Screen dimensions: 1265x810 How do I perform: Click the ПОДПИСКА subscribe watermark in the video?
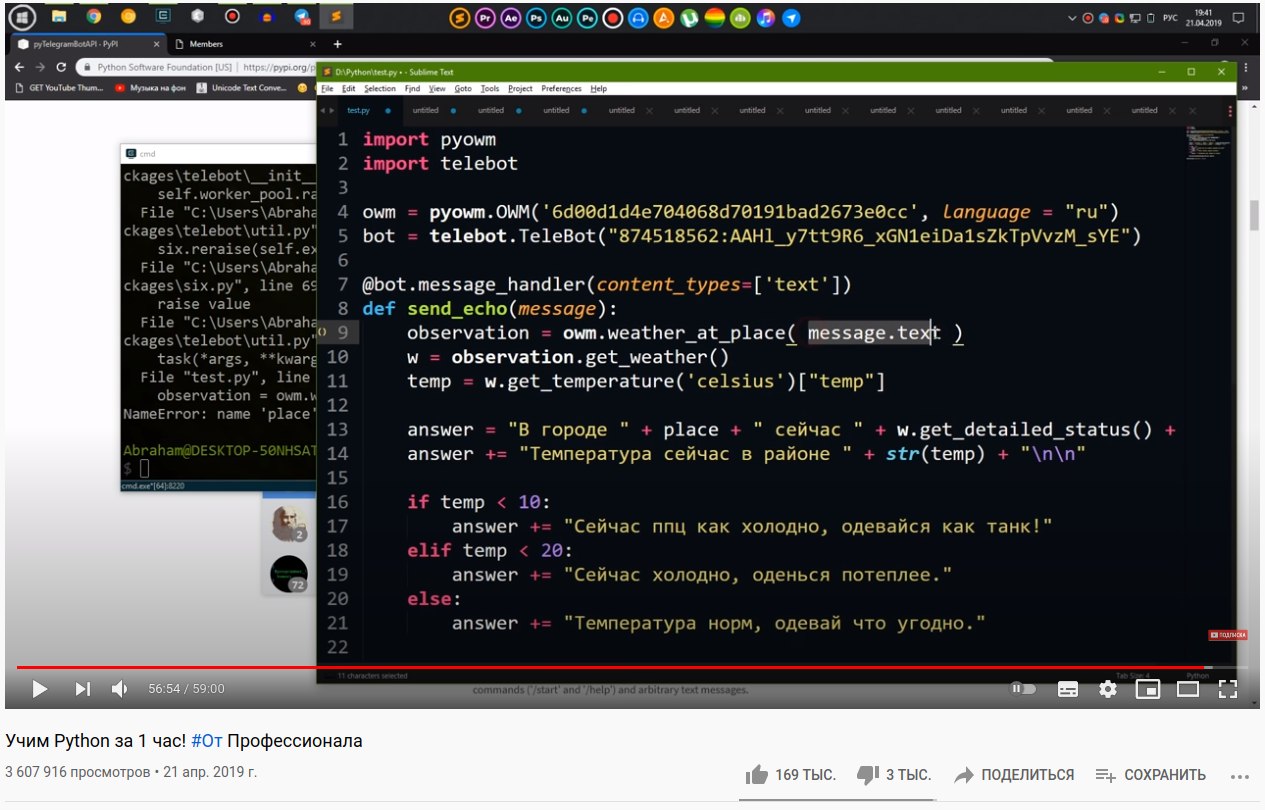click(x=1228, y=635)
